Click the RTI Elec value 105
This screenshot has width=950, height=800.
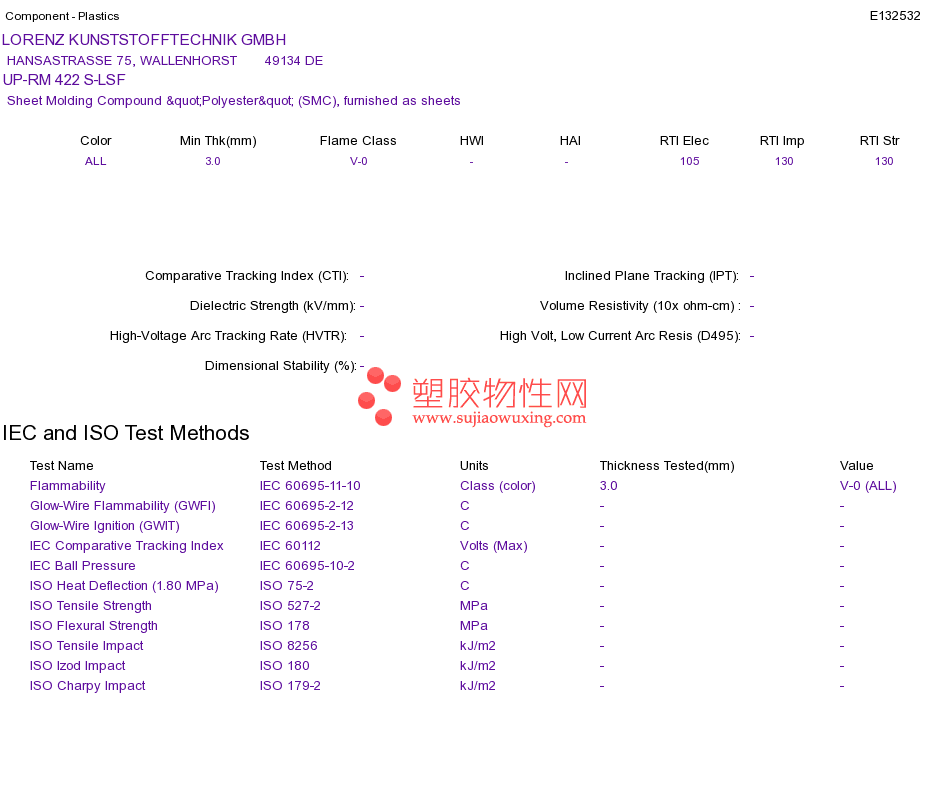(x=689, y=161)
